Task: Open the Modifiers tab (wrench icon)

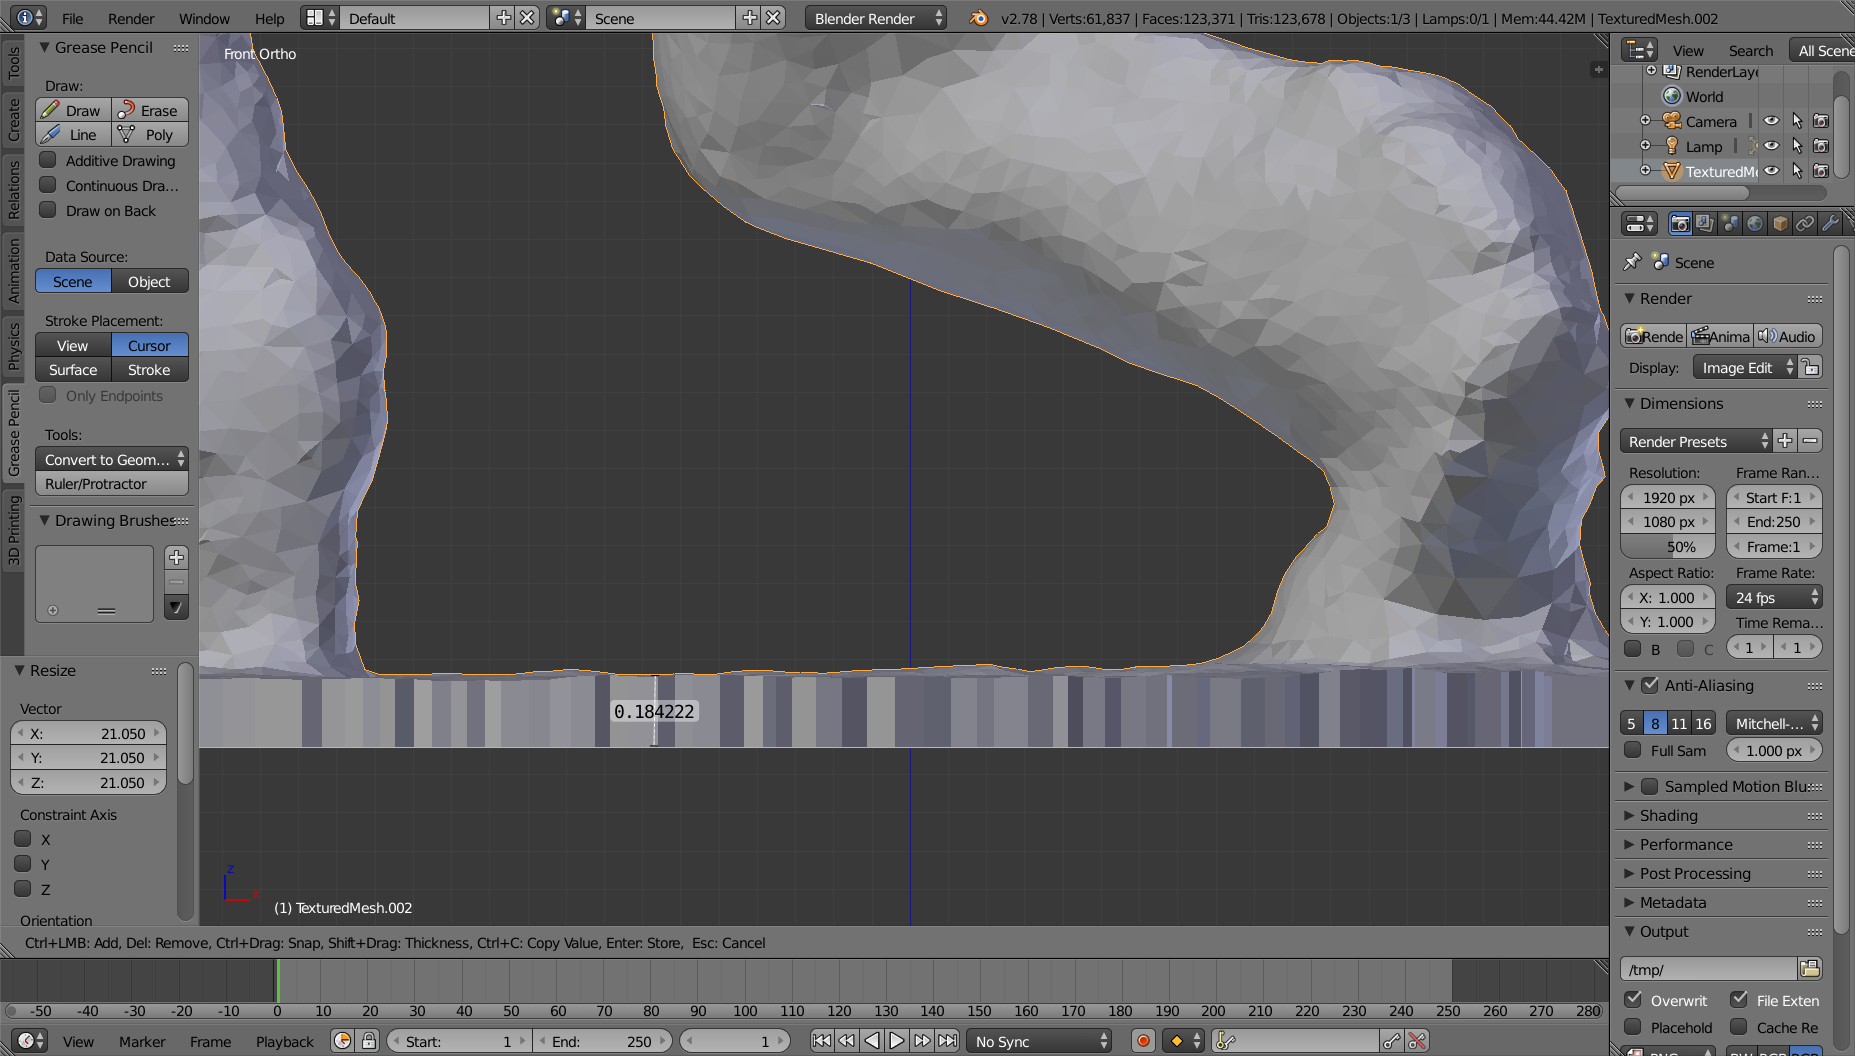Action: 1830,224
